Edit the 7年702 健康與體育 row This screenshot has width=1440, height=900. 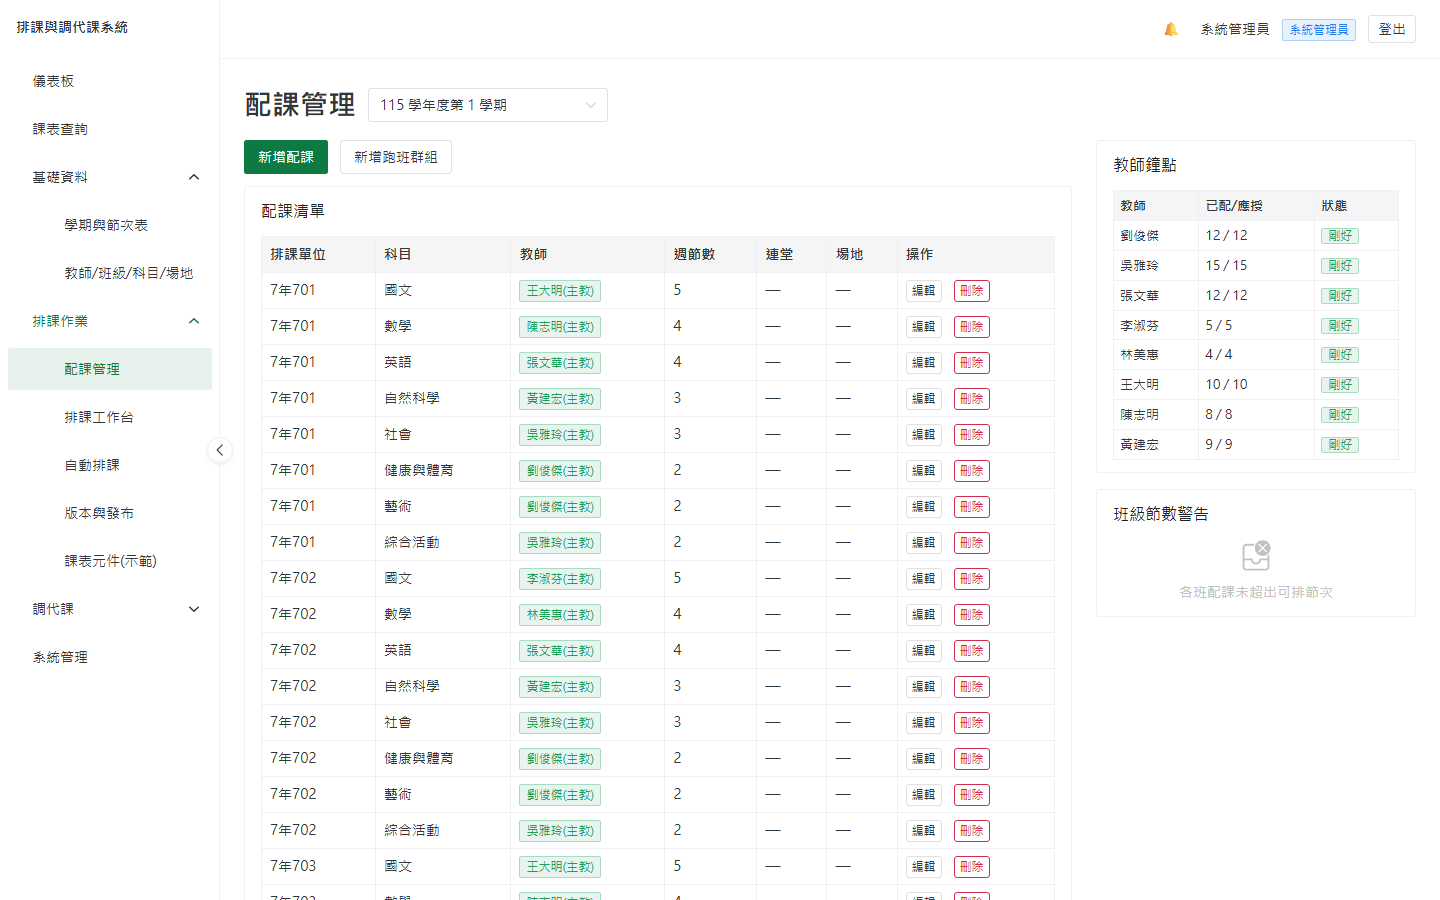924,759
